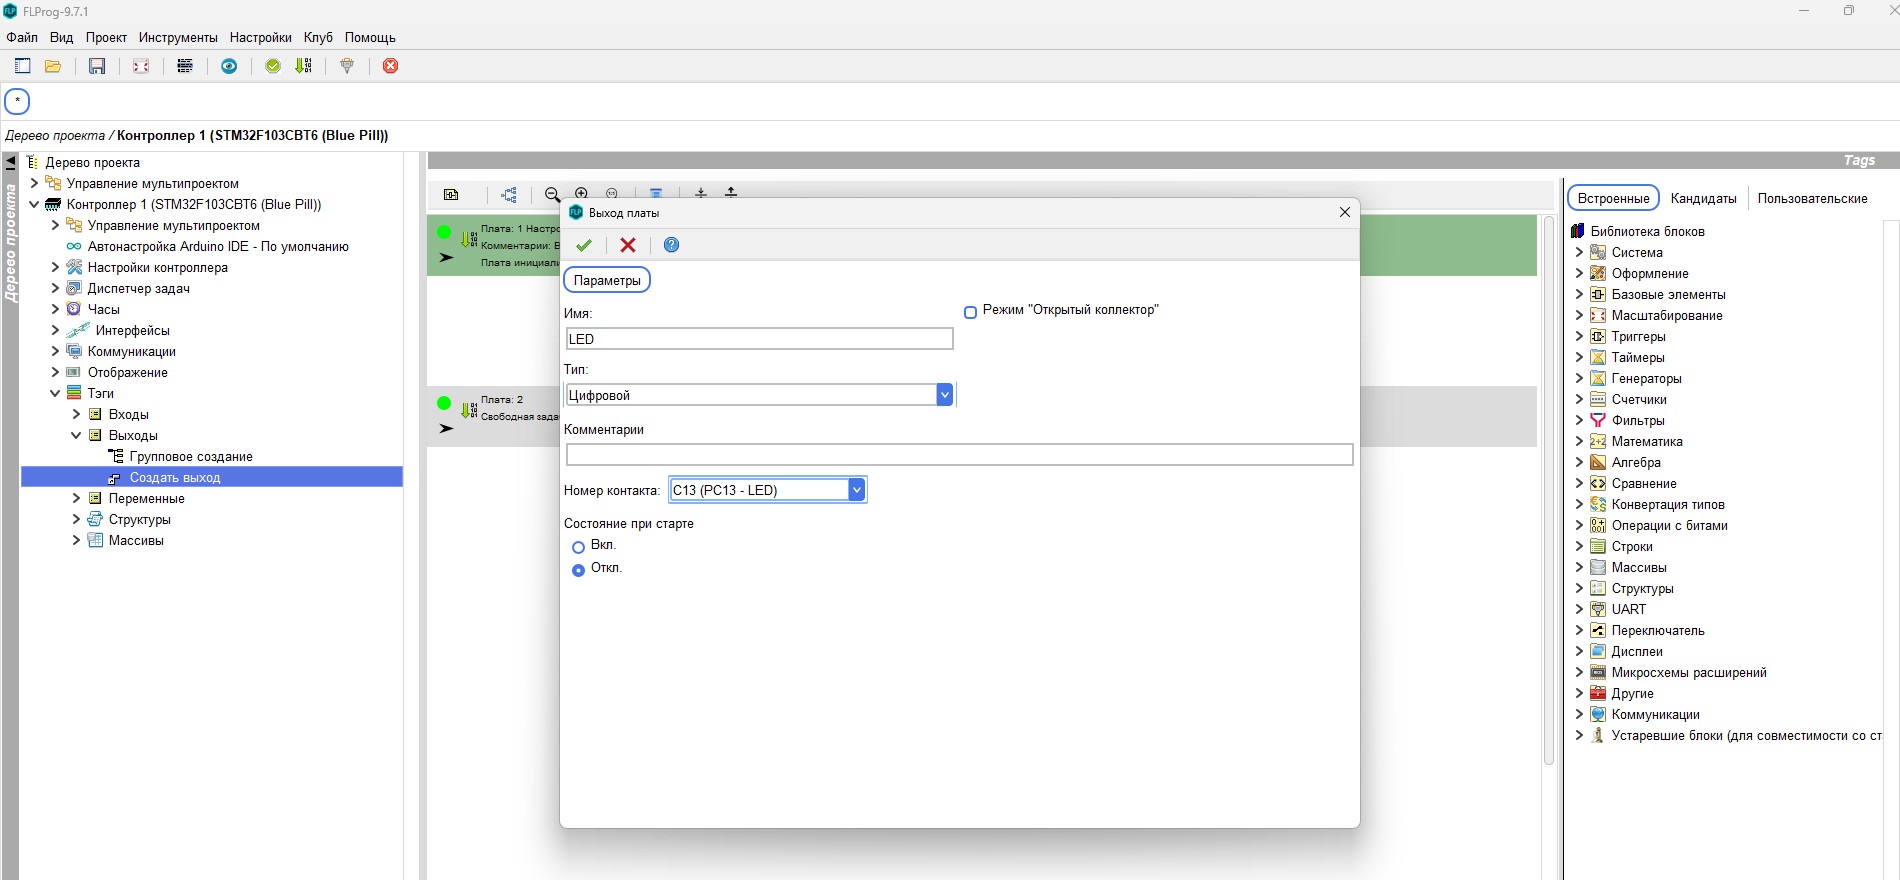Expand the "Математика" library category

pyautogui.click(x=1579, y=441)
